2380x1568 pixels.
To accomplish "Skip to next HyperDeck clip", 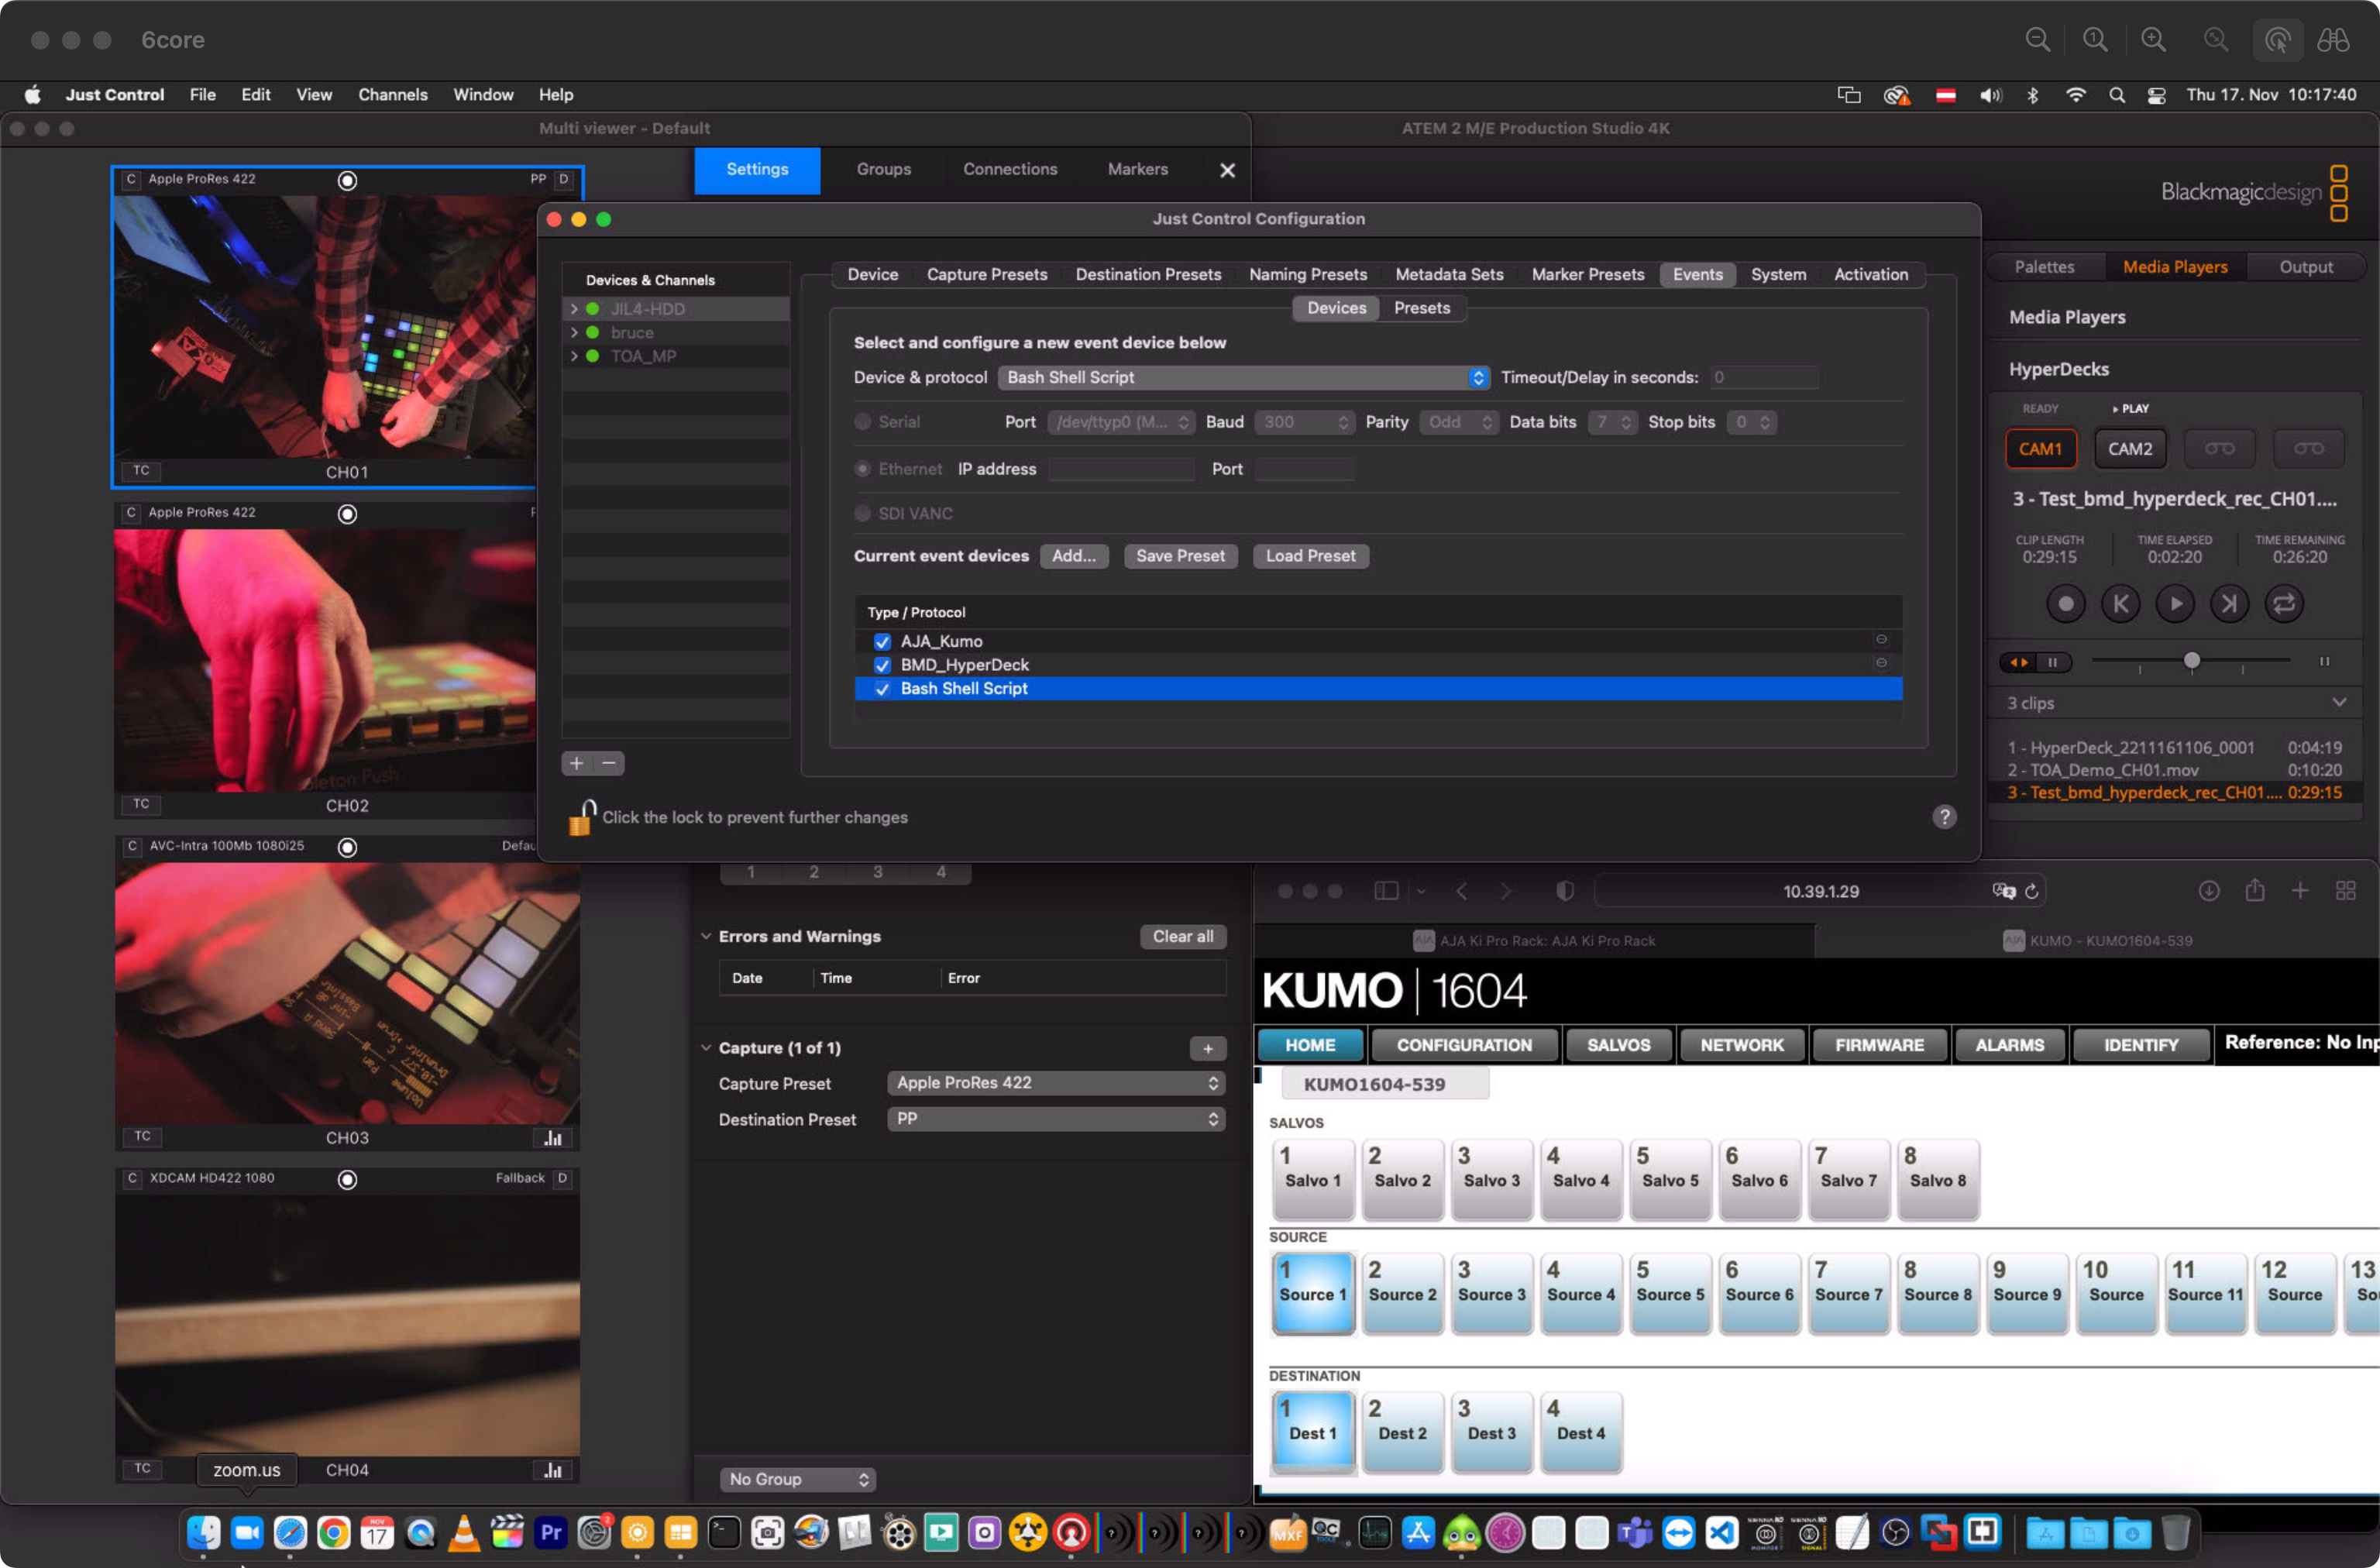I will [x=2229, y=604].
